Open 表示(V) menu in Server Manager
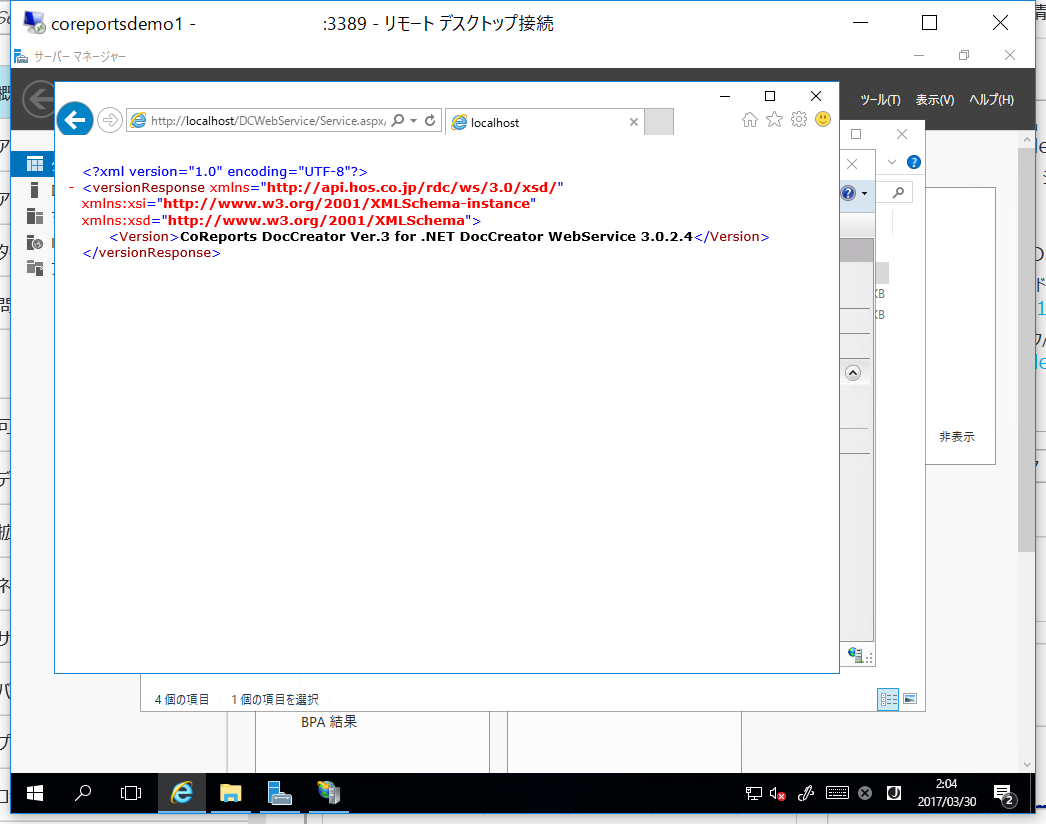Screen dimensions: 1046x824 tap(935, 99)
